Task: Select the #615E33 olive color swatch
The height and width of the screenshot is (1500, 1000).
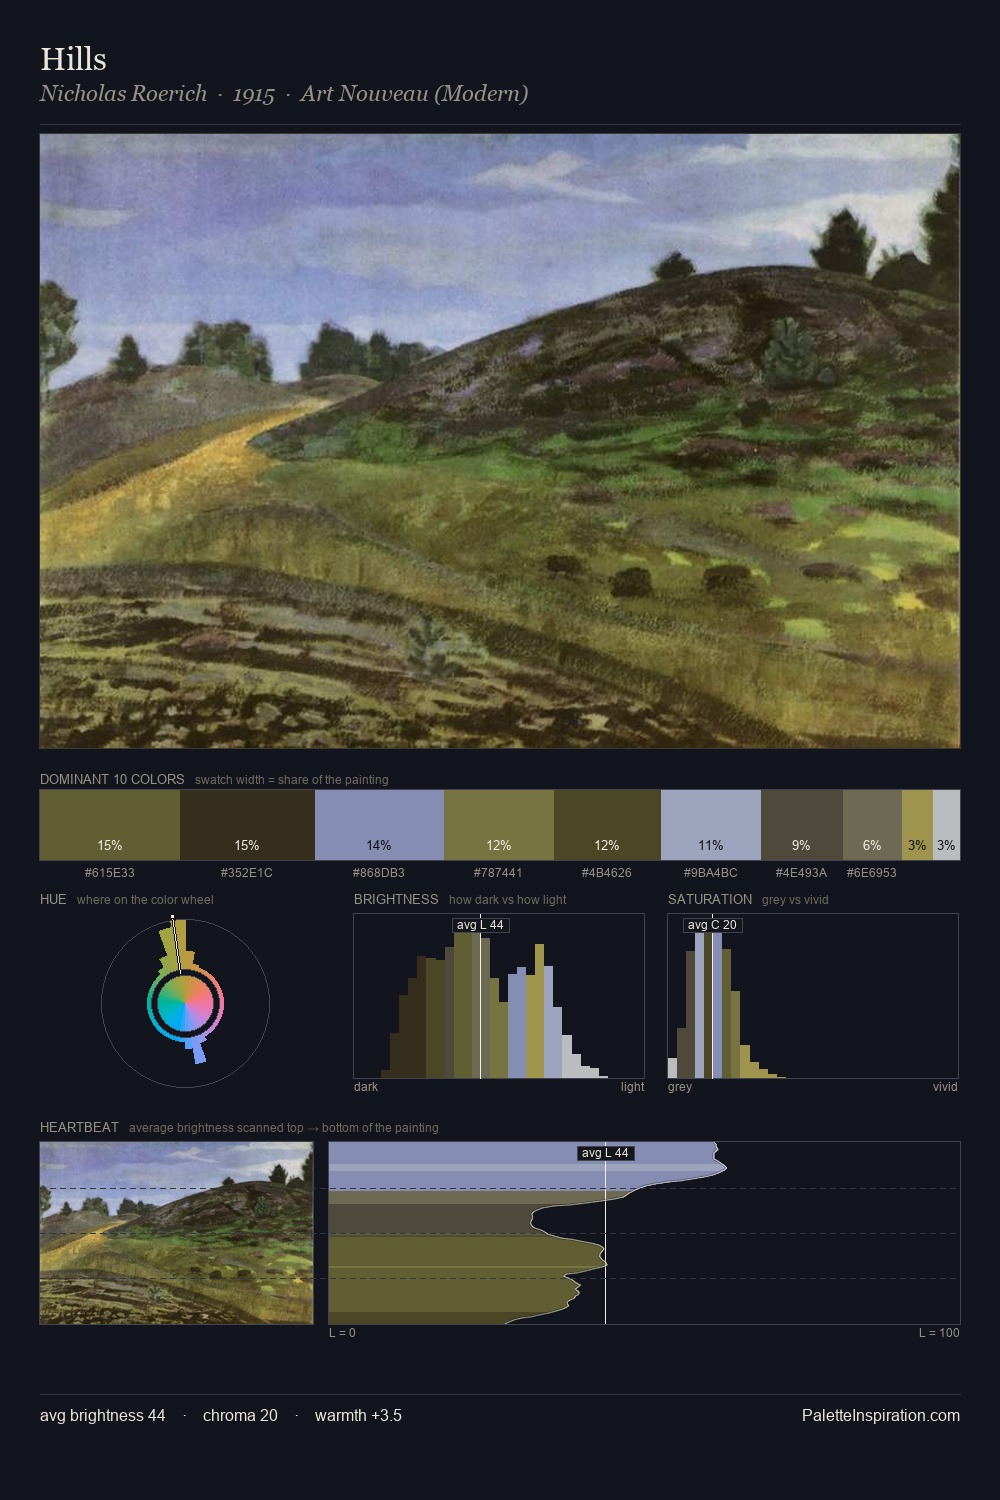Action: click(110, 825)
